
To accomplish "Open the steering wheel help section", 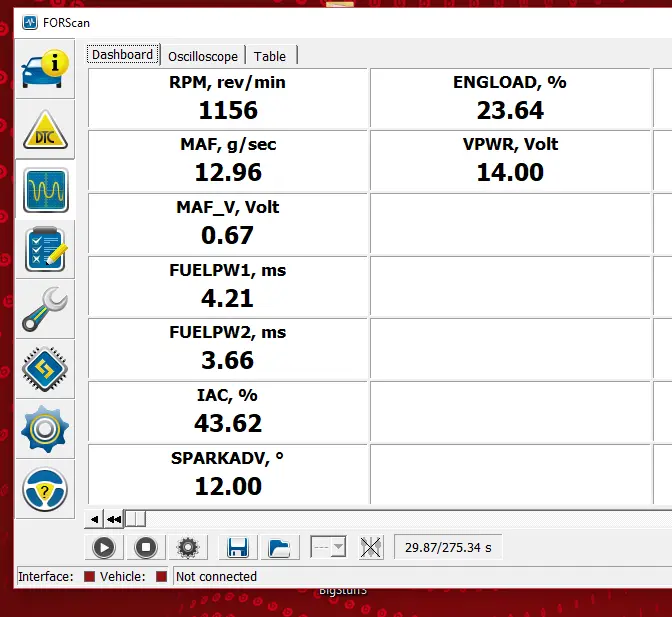I will coord(45,489).
